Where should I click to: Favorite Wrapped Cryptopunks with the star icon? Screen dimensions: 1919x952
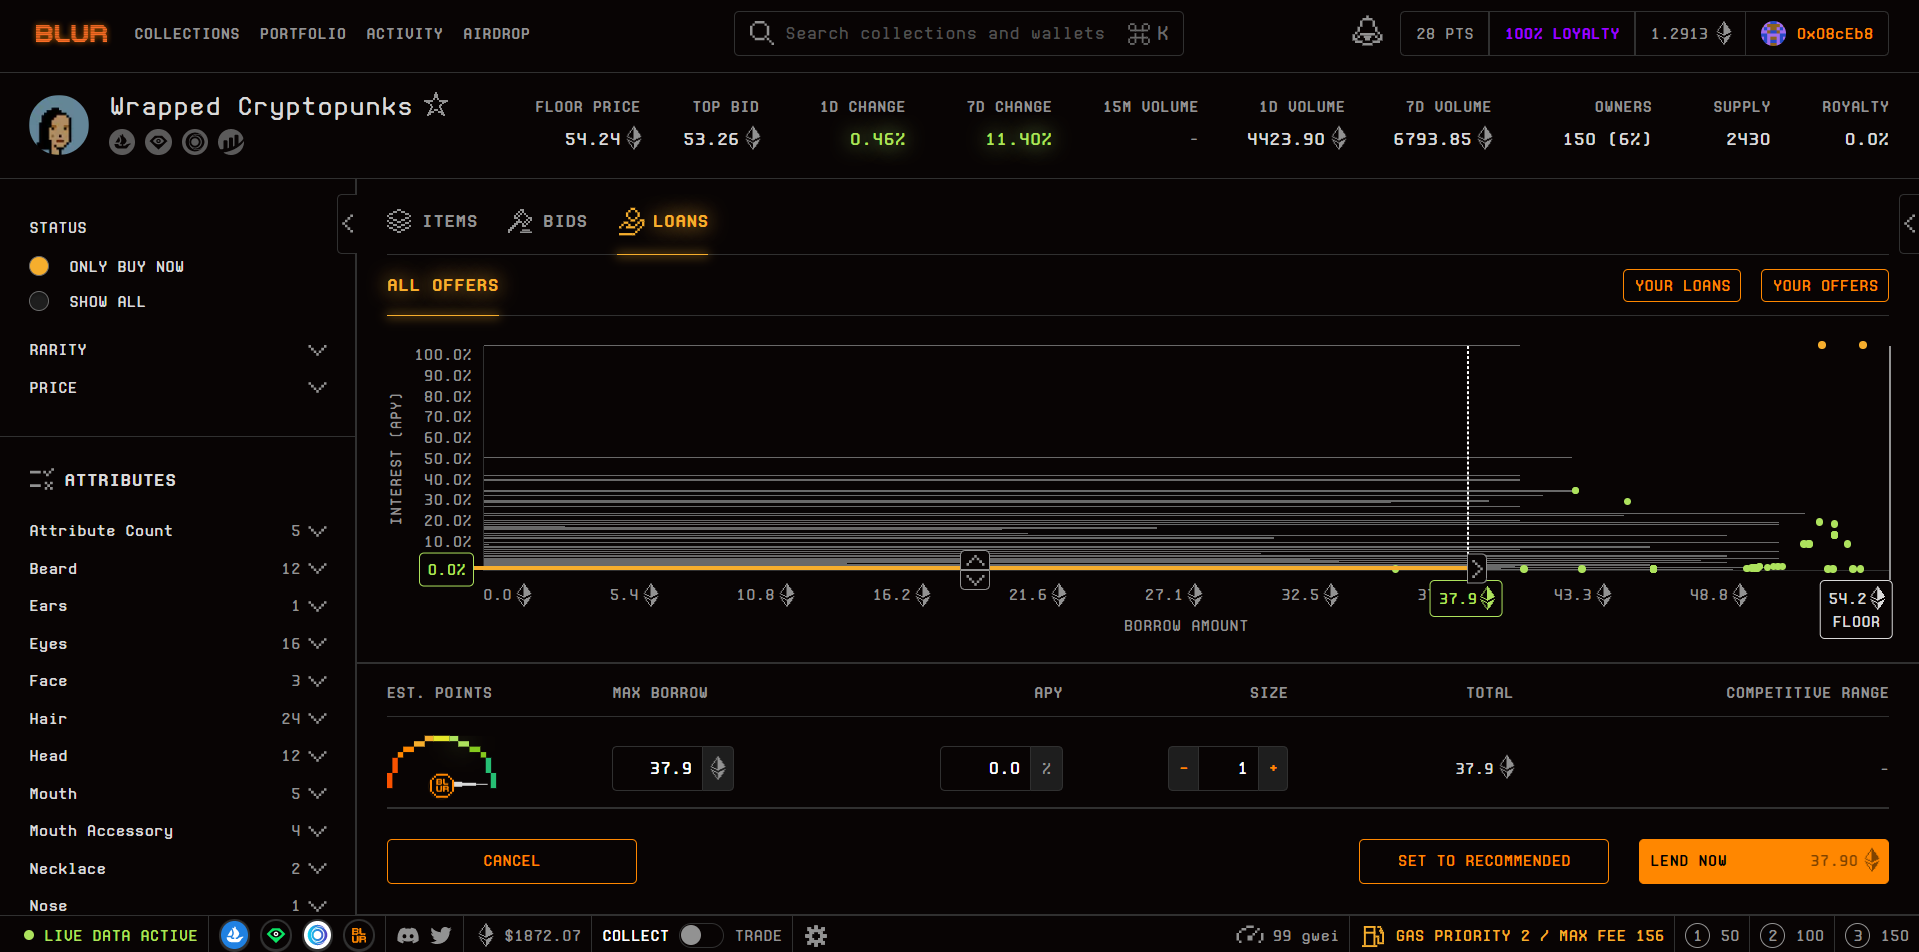pyautogui.click(x=436, y=105)
